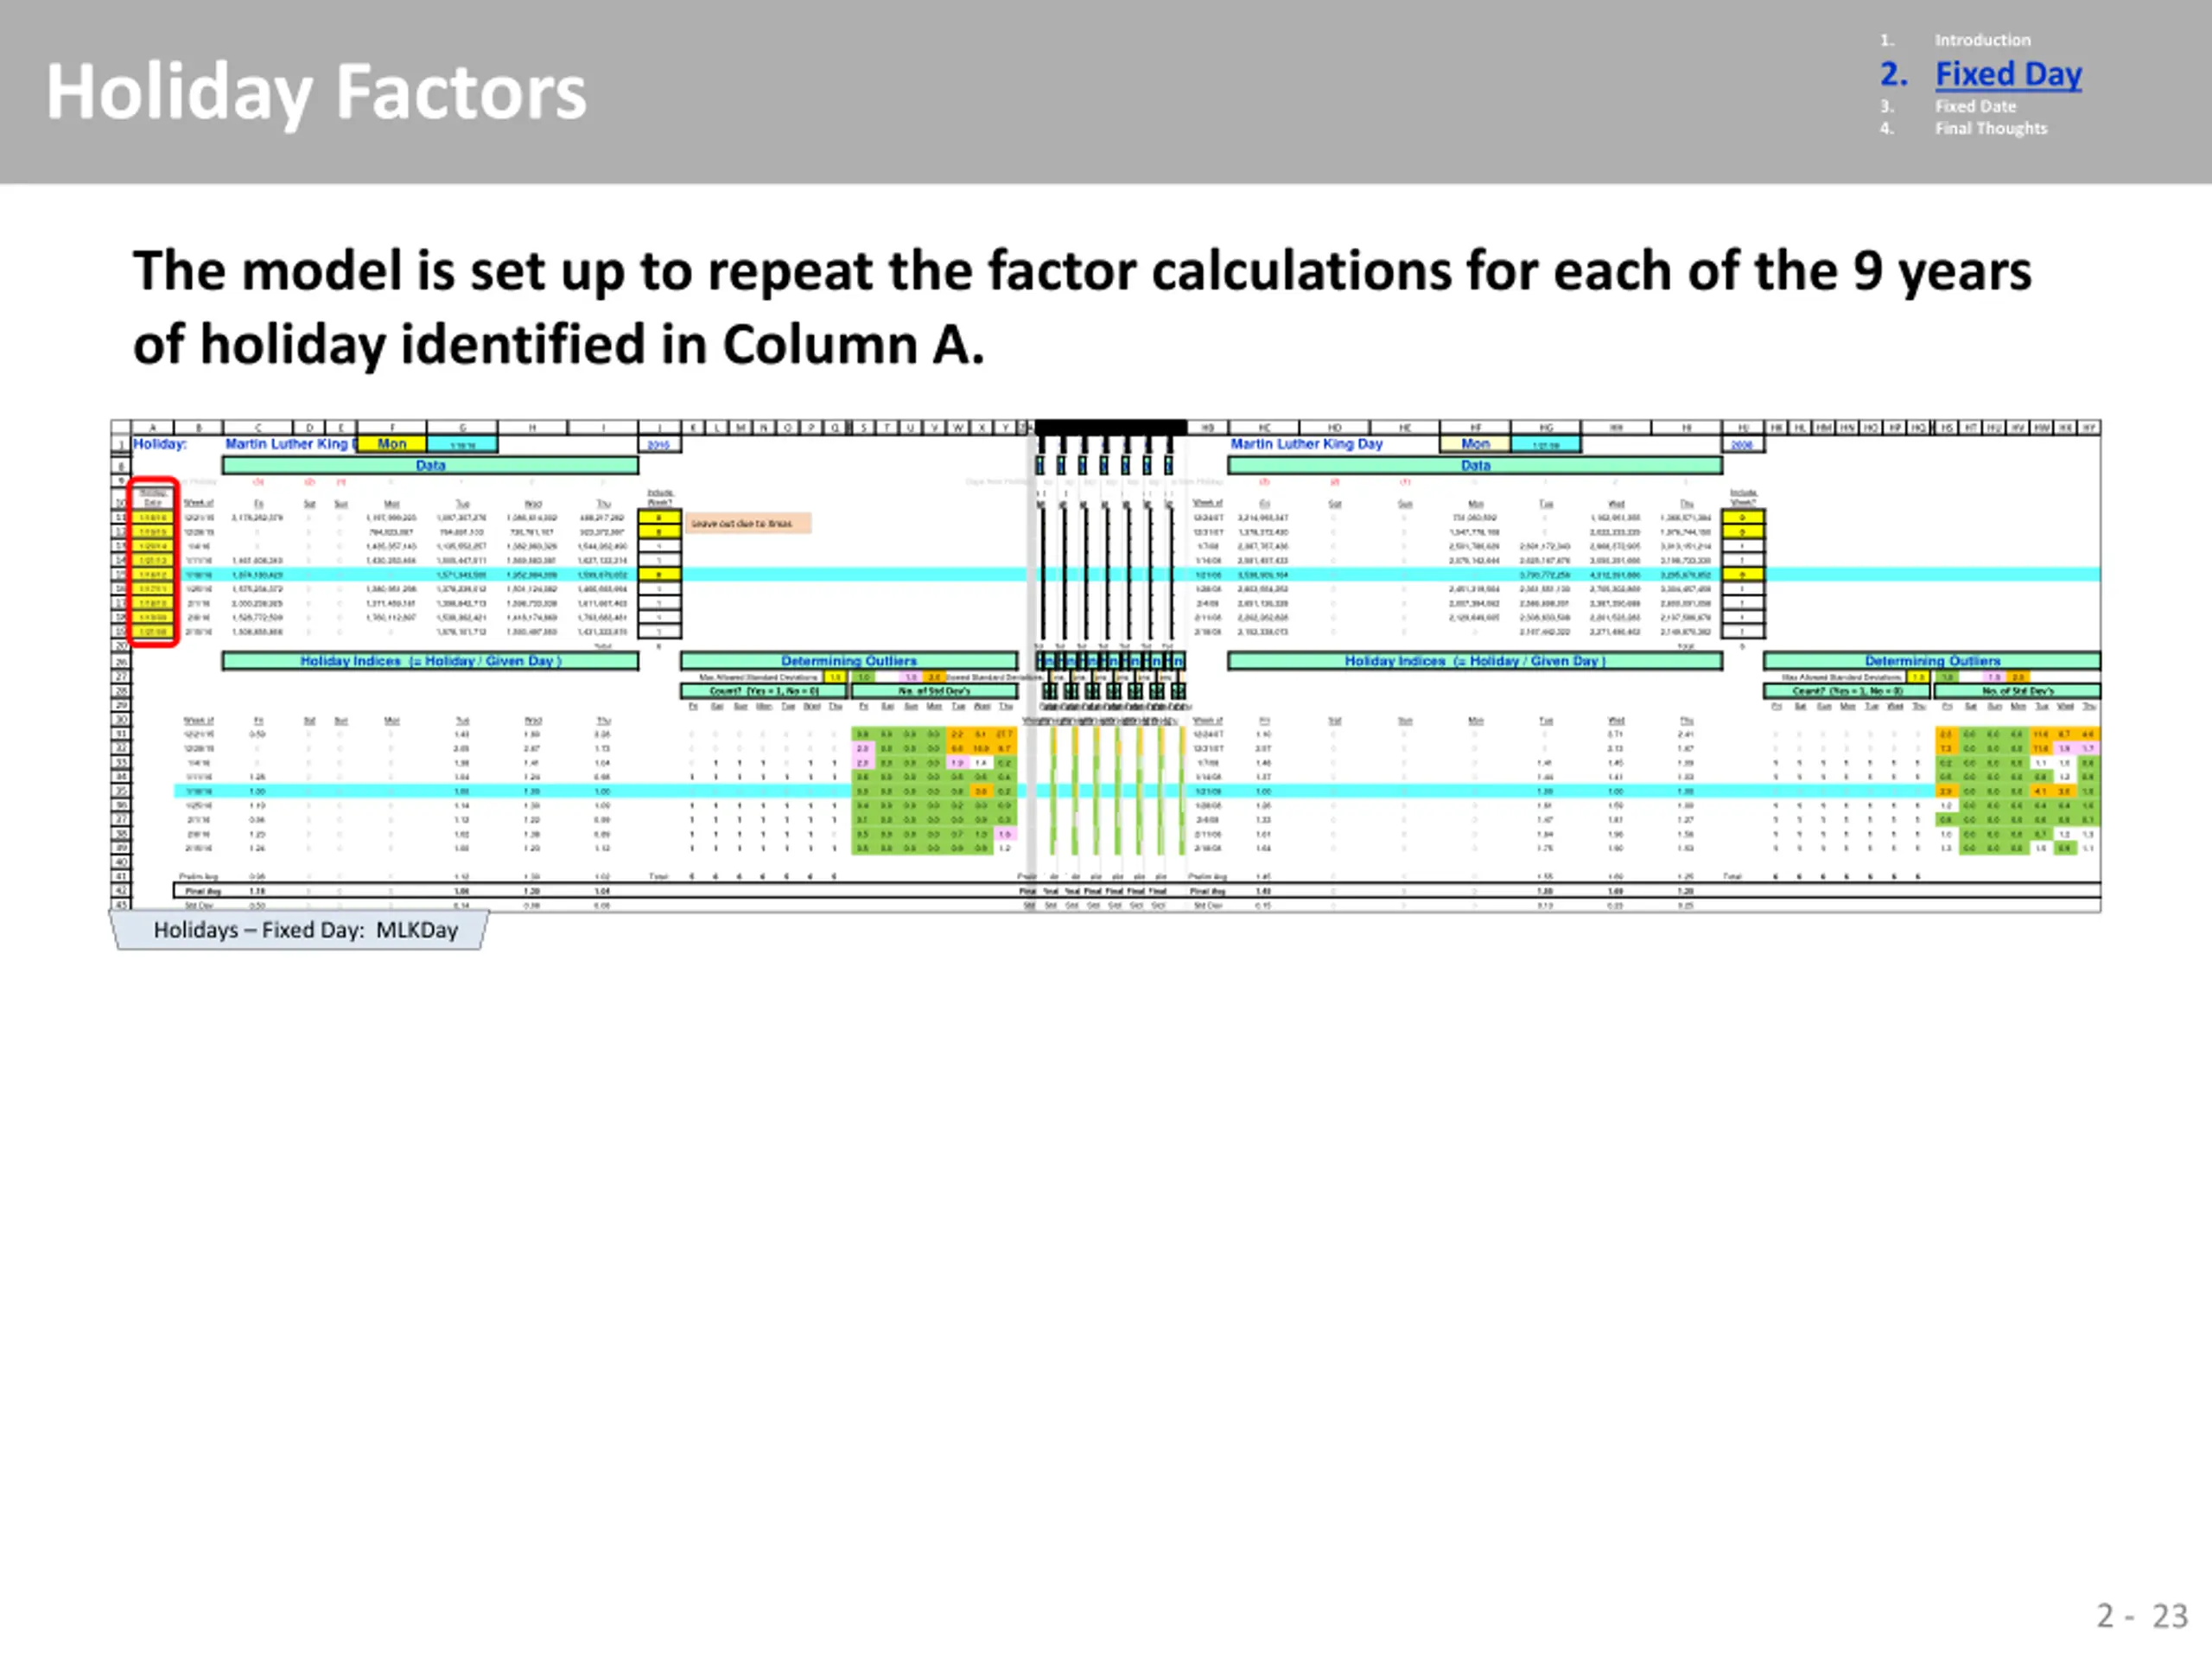Select the left Count? (Yes = 1, No = 0) header
2212x1659 pixels.
764,691
